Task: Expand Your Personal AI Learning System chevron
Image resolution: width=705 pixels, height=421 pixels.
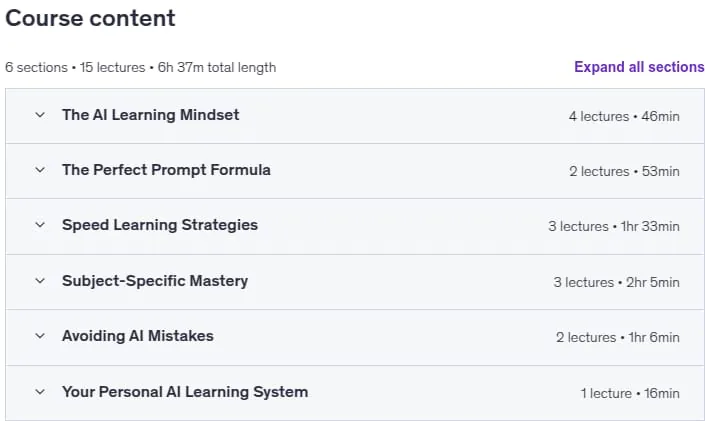Action: coord(40,392)
